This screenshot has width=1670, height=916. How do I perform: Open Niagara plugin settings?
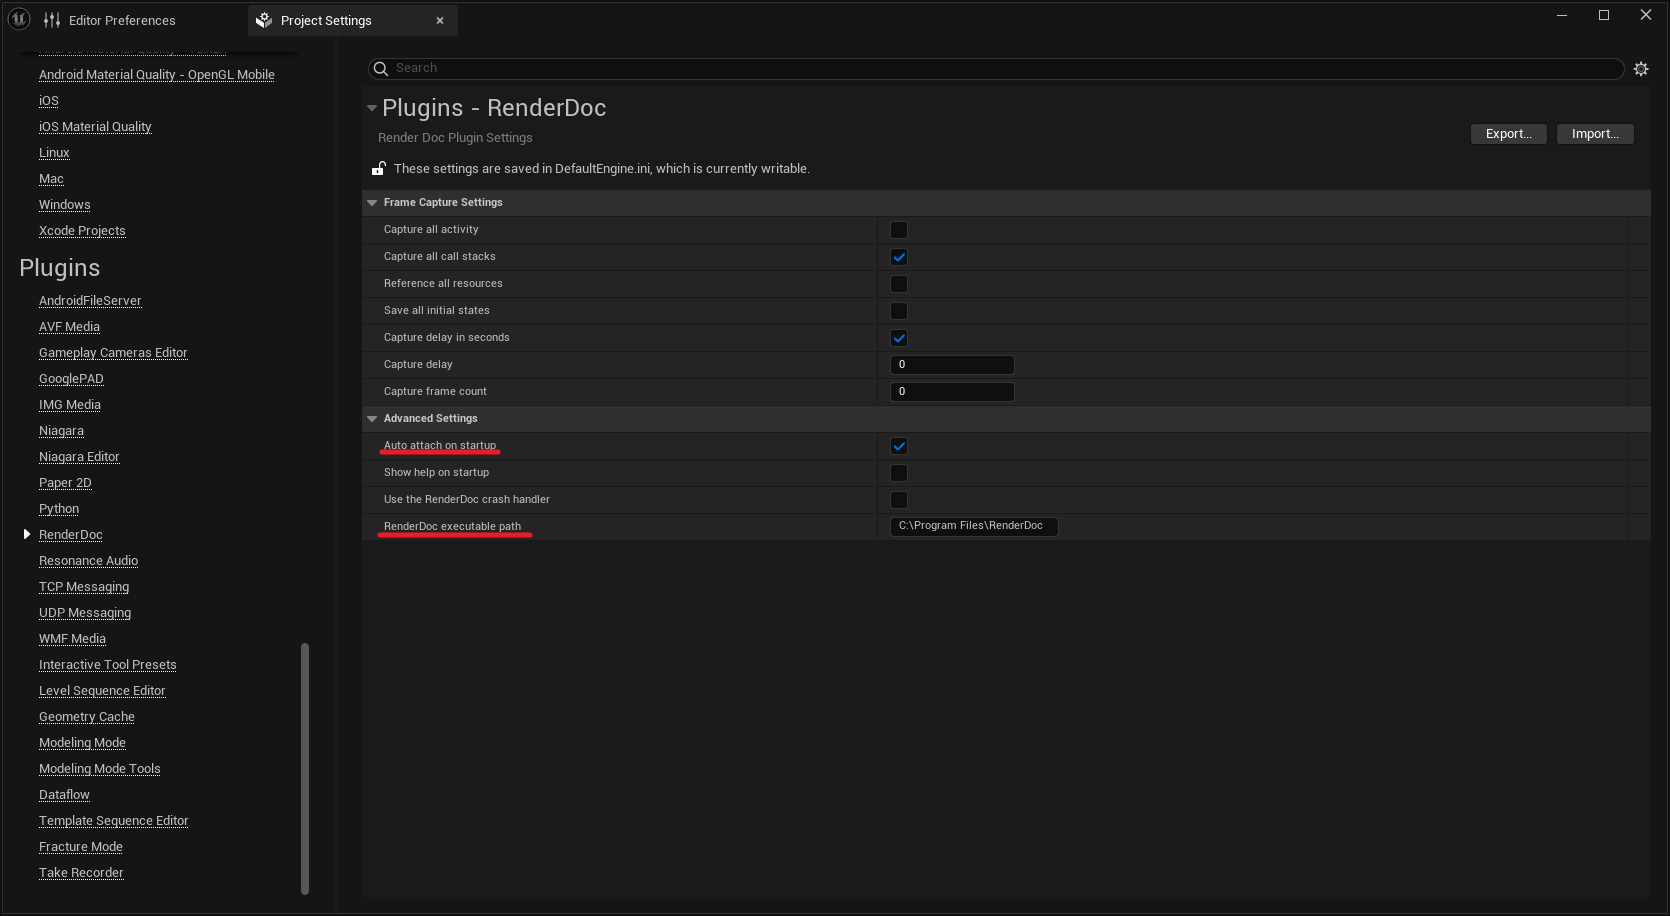pyautogui.click(x=61, y=431)
